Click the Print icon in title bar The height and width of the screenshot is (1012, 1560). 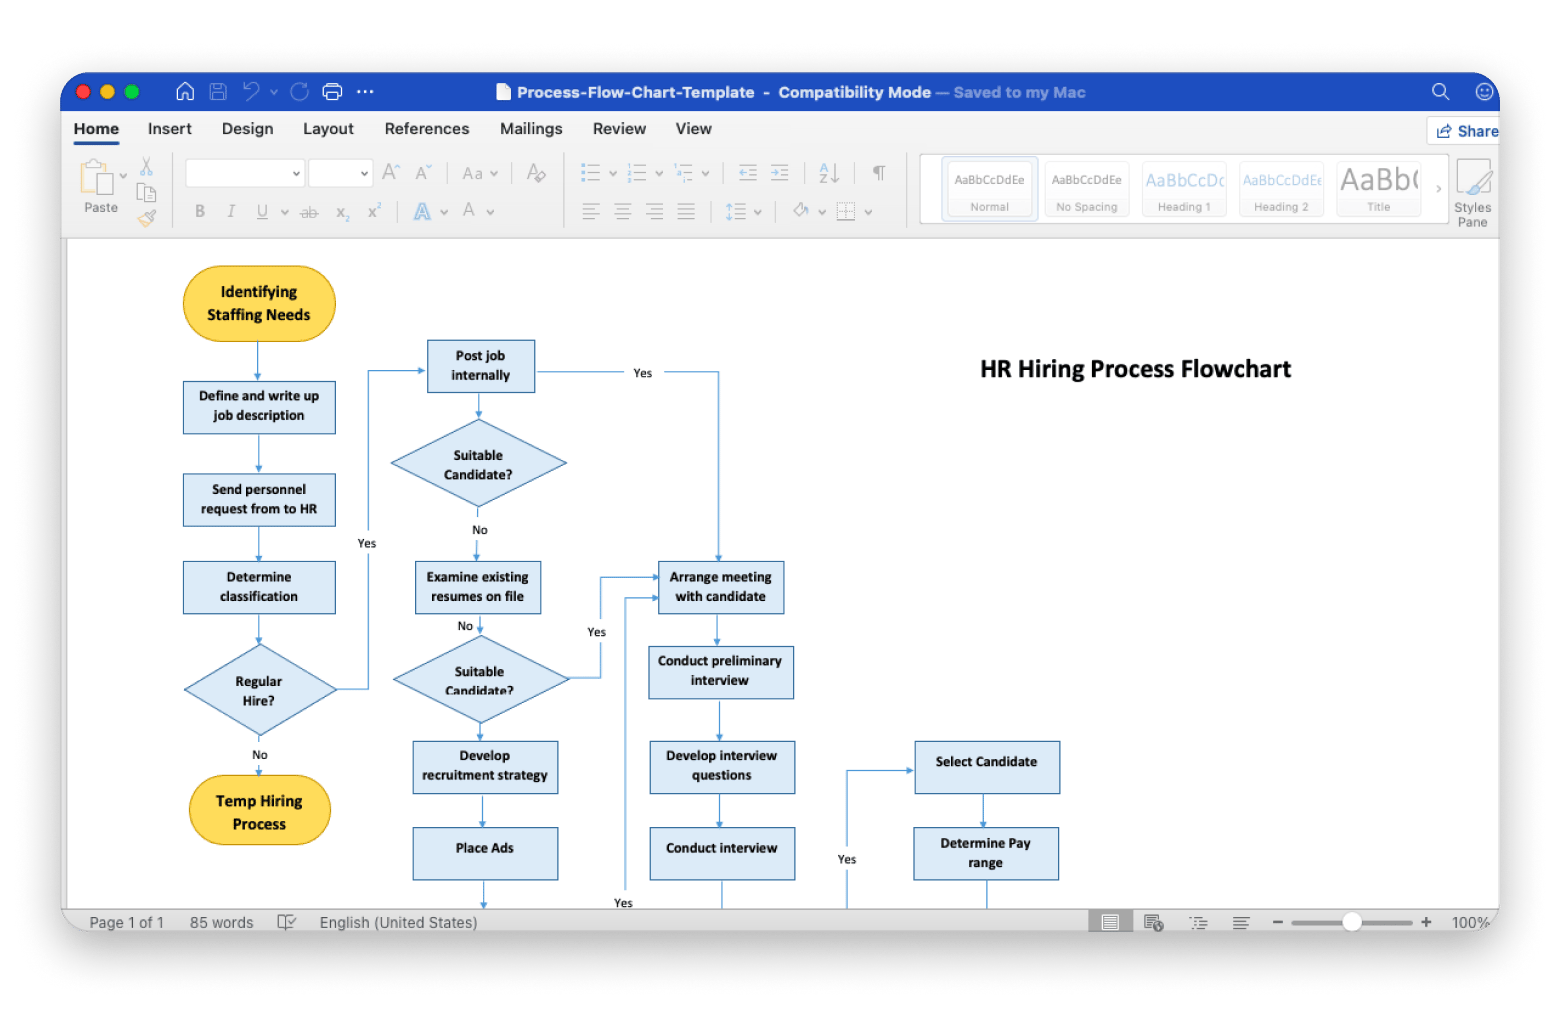pos(332,92)
